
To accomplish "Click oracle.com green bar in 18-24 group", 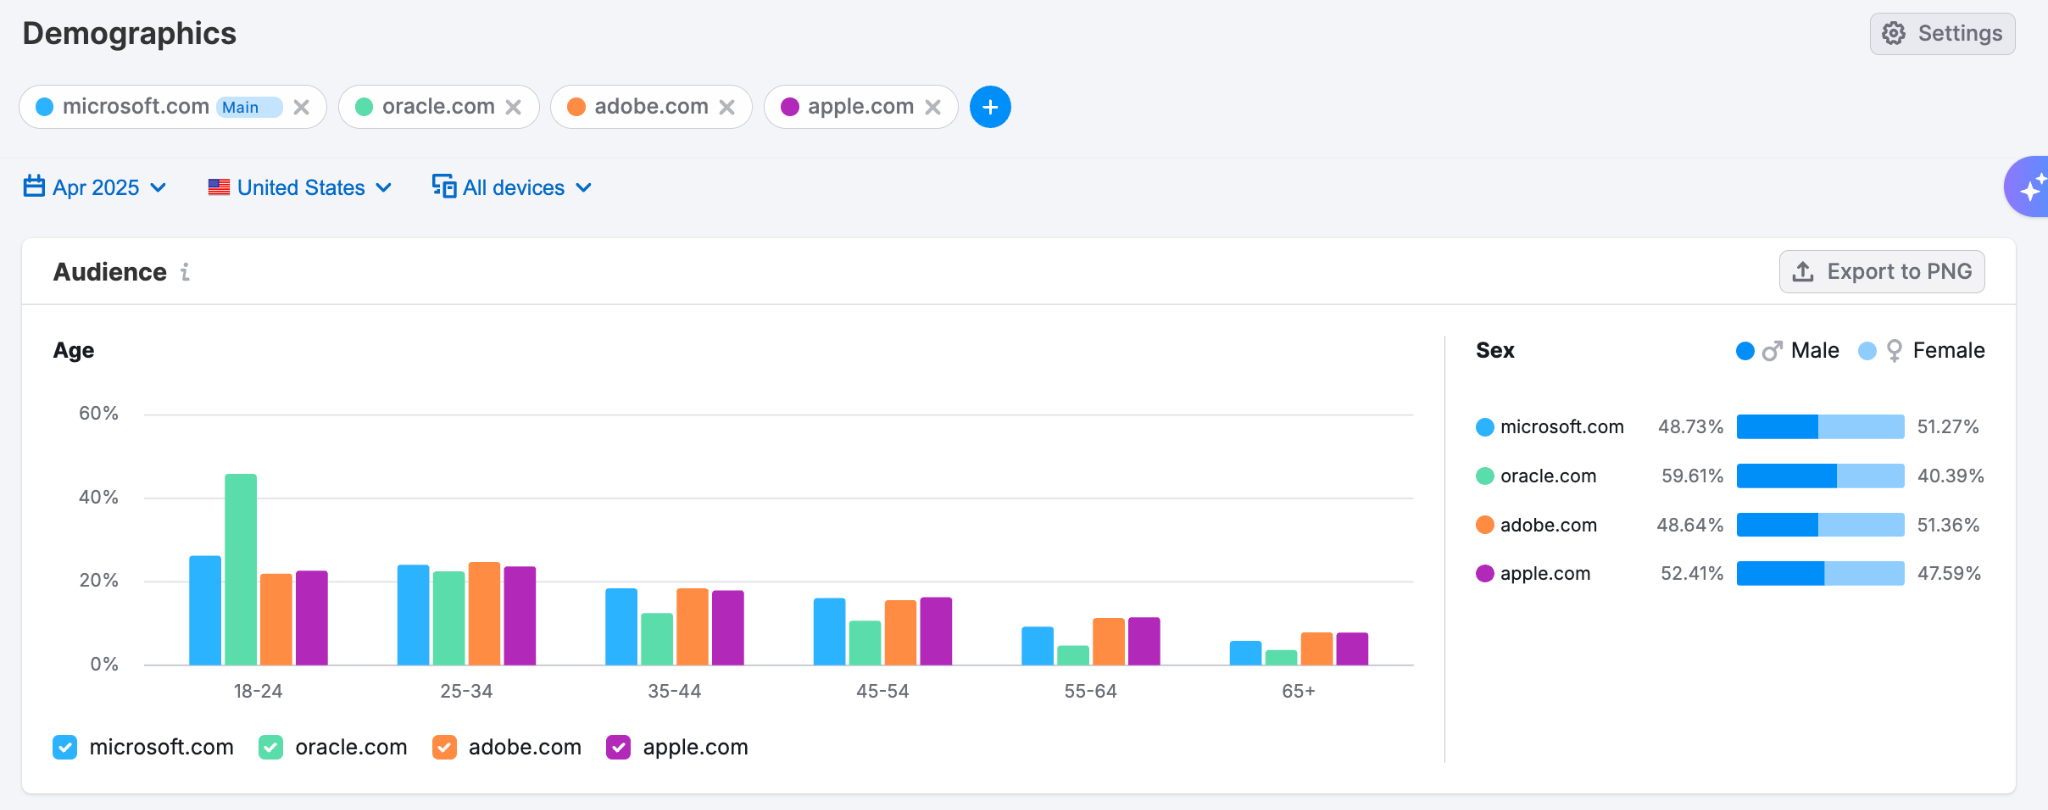I will point(241,569).
